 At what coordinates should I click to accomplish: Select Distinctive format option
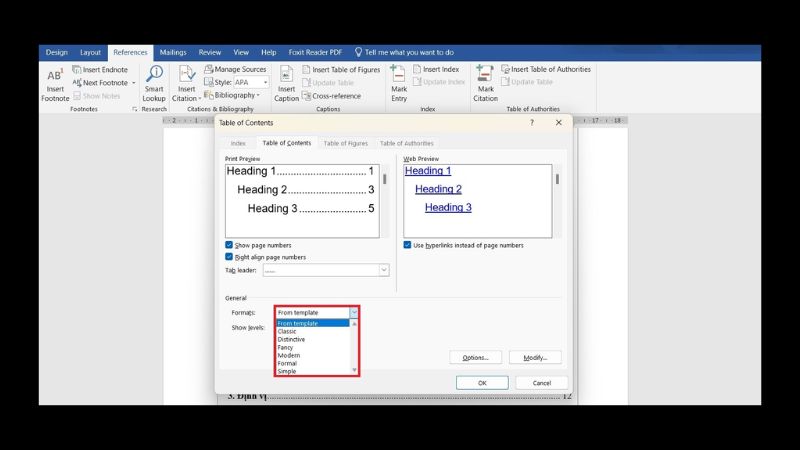click(312, 339)
